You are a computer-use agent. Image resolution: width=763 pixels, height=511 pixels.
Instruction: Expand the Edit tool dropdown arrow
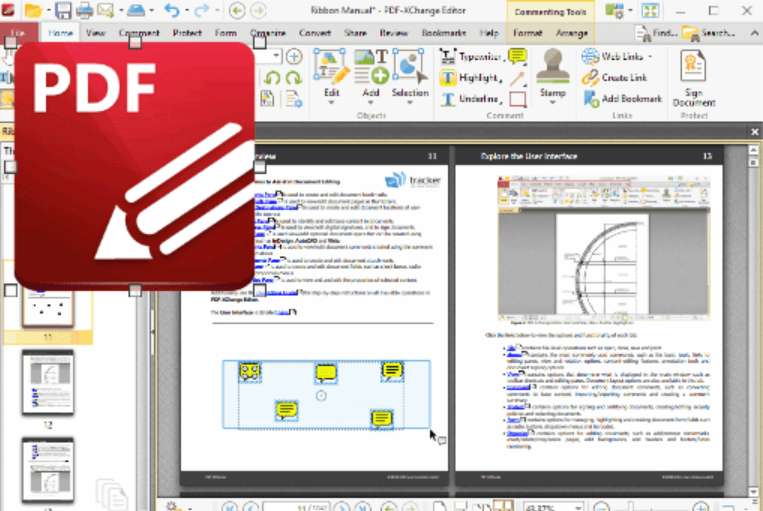click(x=331, y=103)
